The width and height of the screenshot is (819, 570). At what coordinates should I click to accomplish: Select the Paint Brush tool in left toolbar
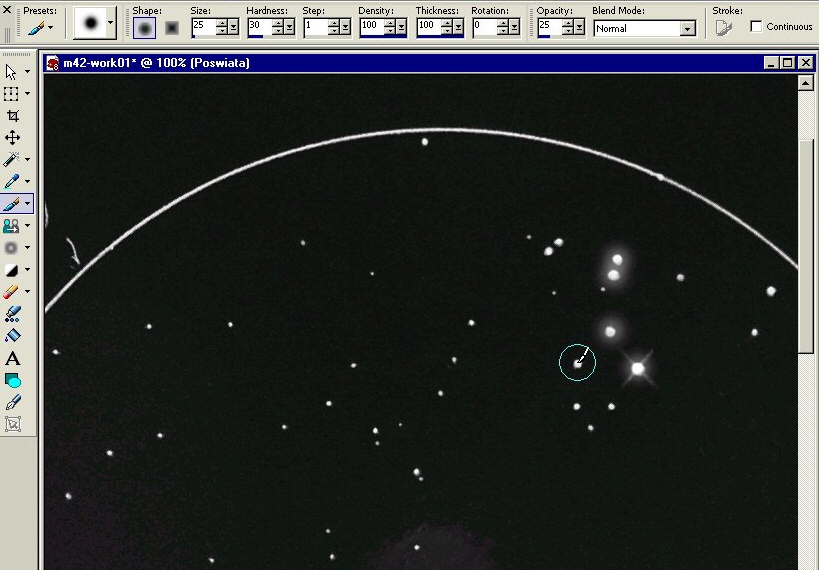pyautogui.click(x=11, y=203)
